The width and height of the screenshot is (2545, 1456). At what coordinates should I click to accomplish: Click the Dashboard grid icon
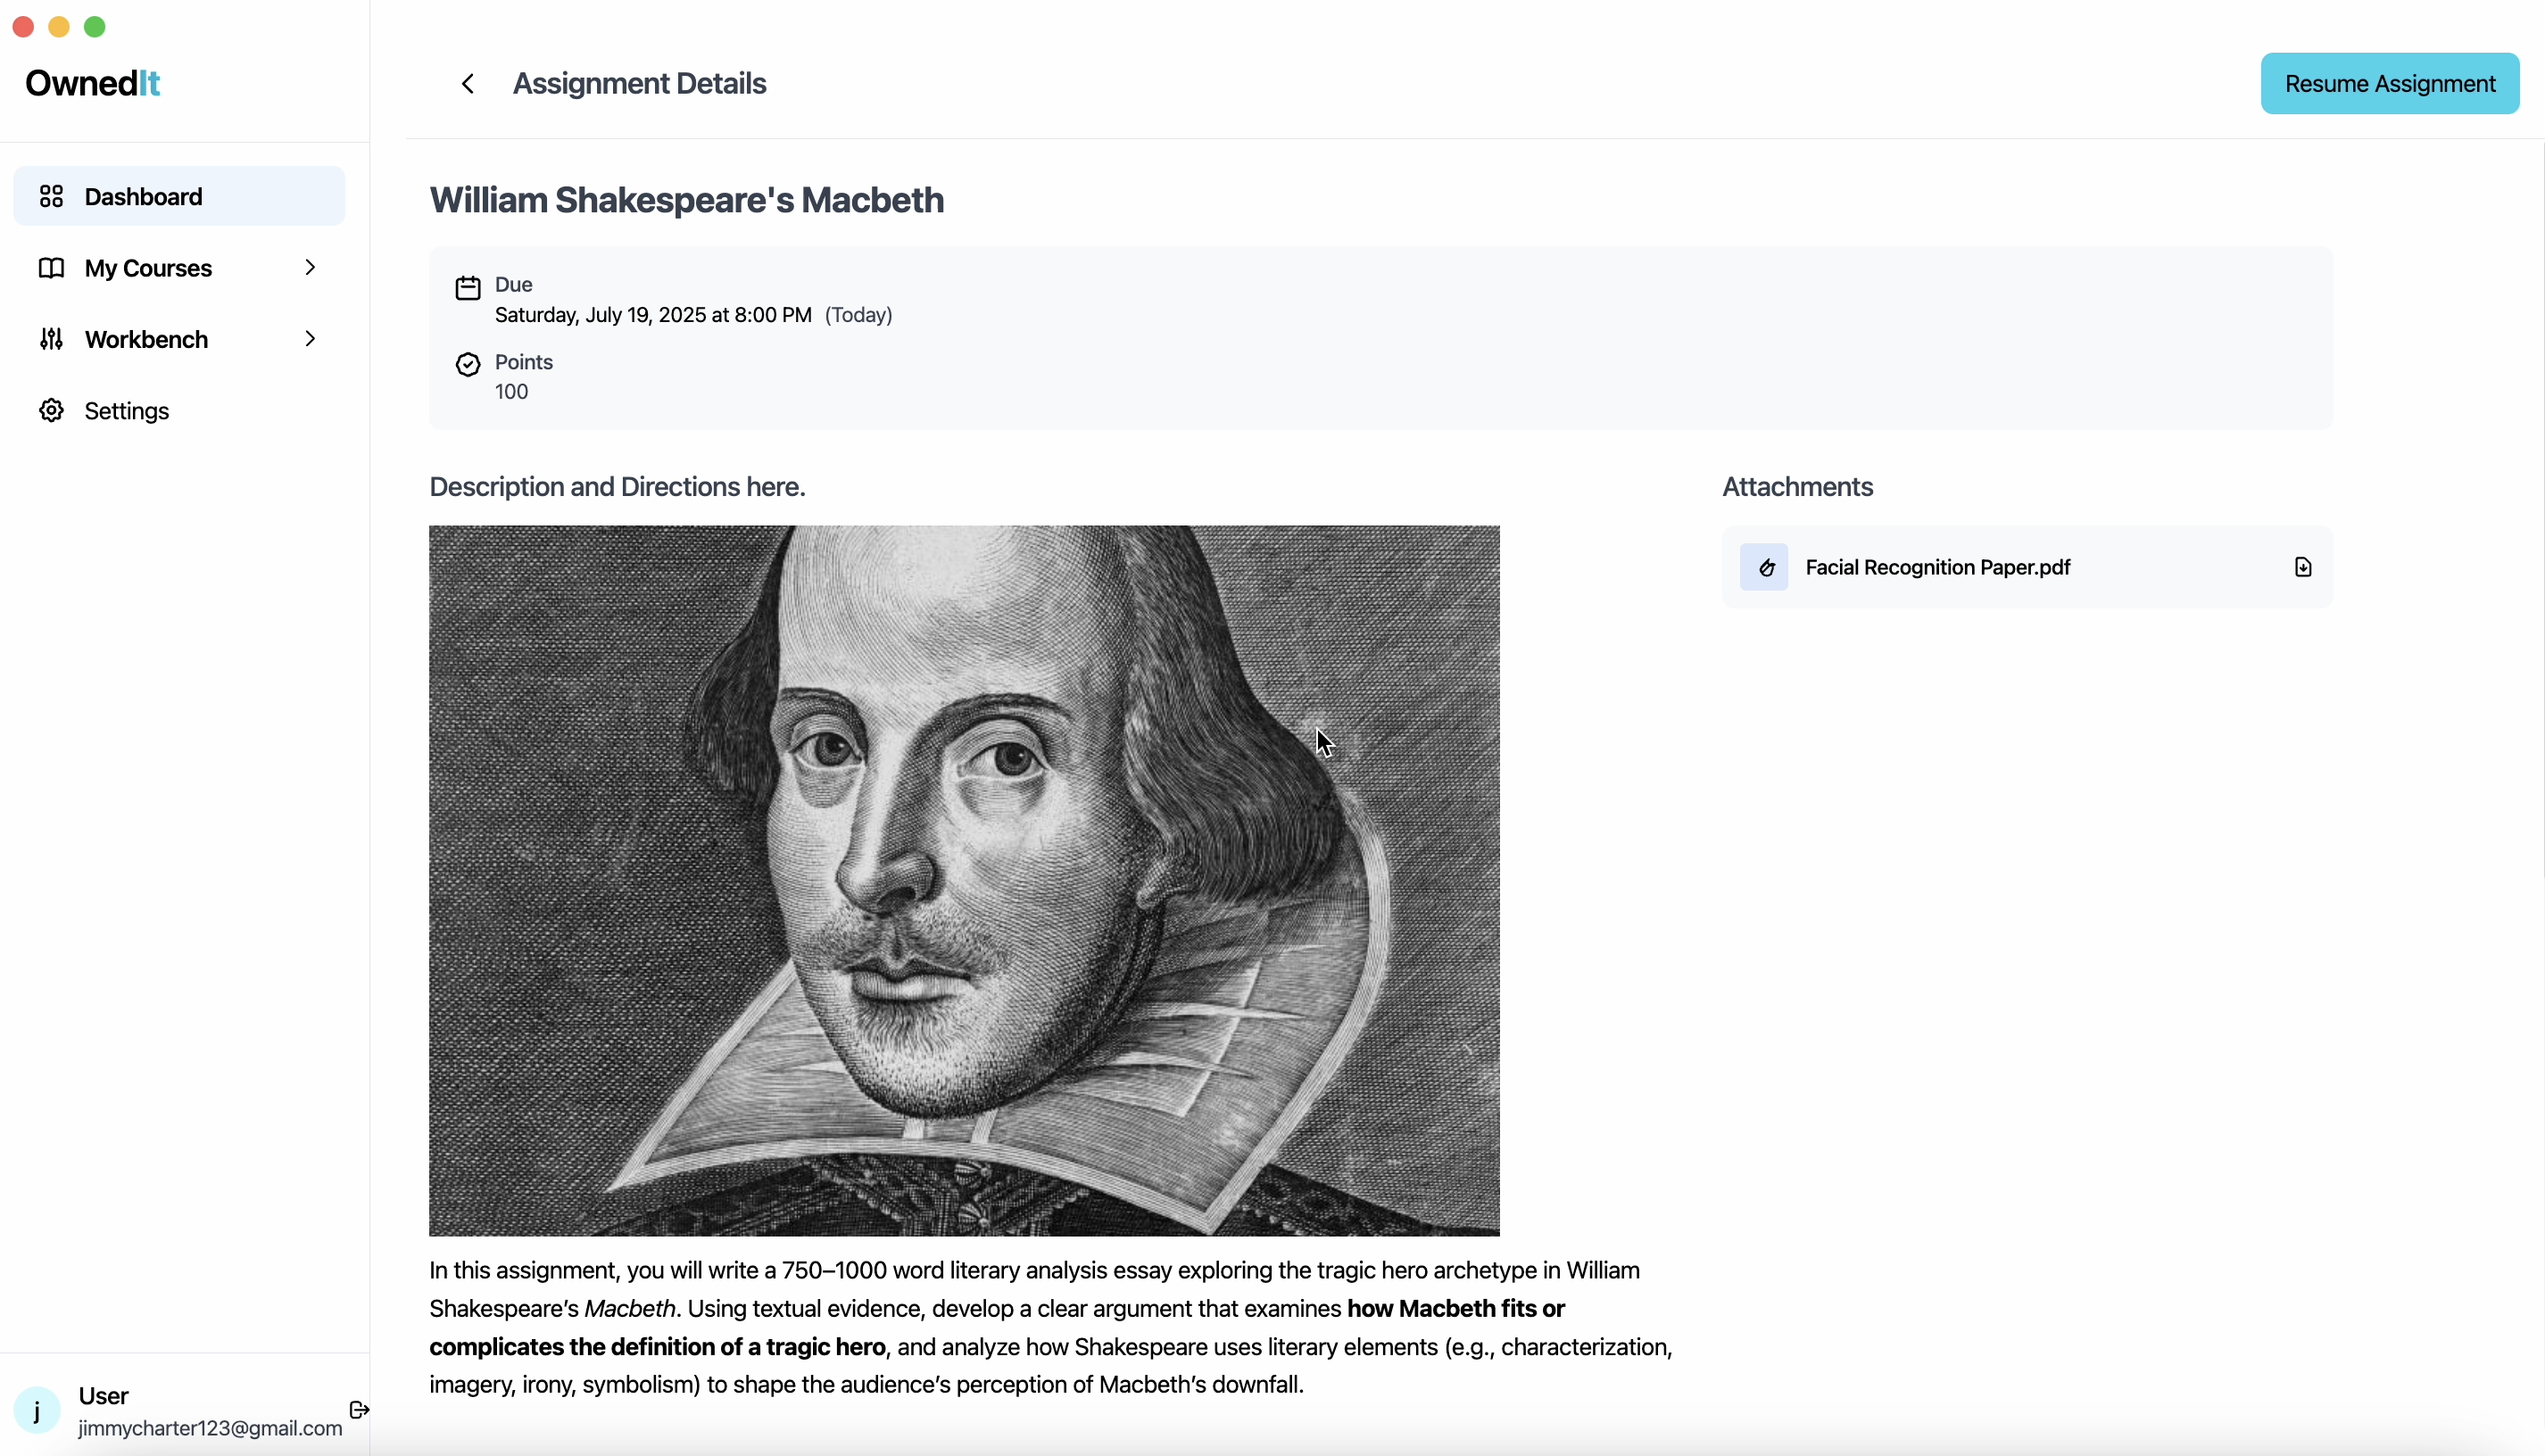[x=51, y=196]
